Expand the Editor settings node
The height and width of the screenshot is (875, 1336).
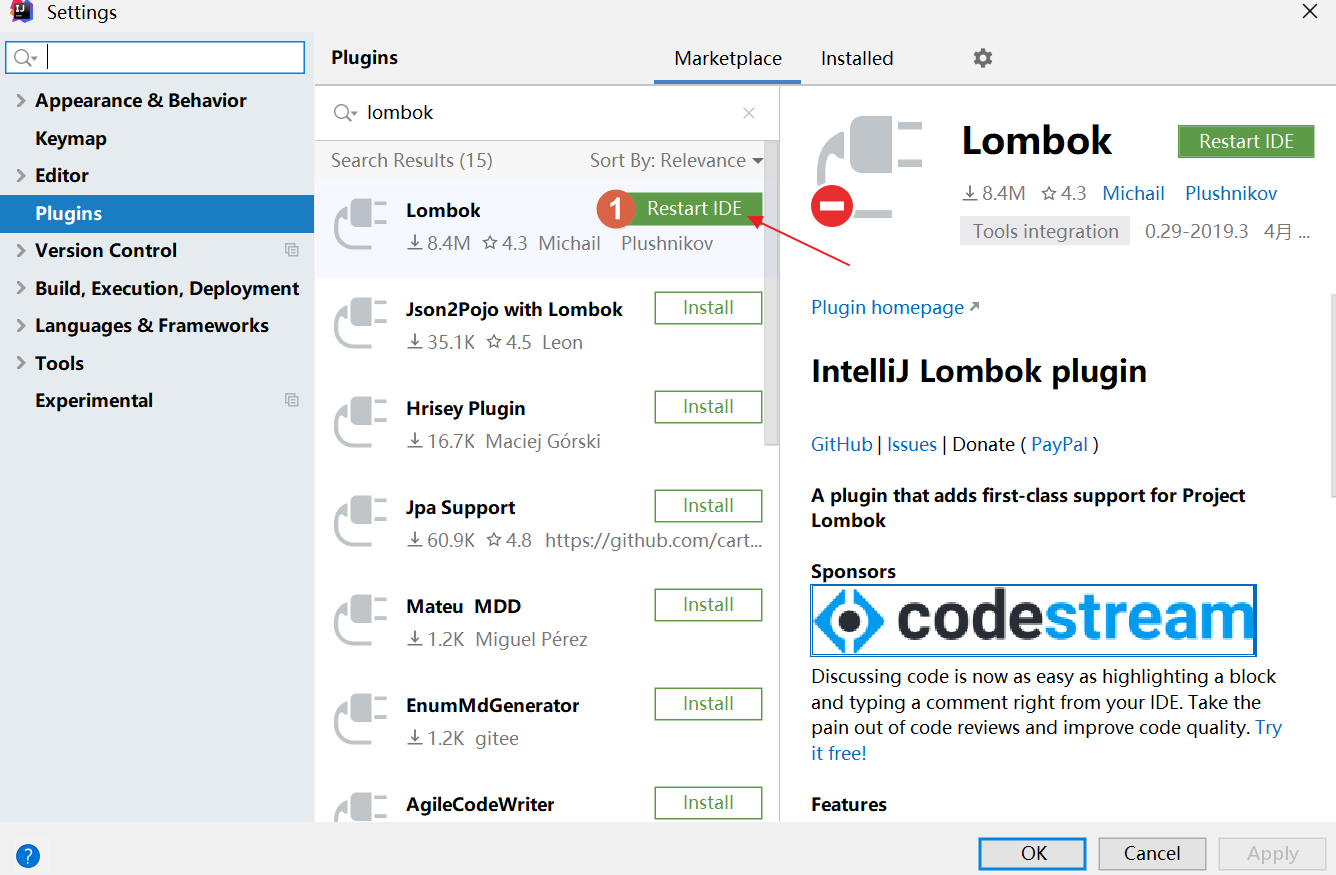(x=21, y=176)
